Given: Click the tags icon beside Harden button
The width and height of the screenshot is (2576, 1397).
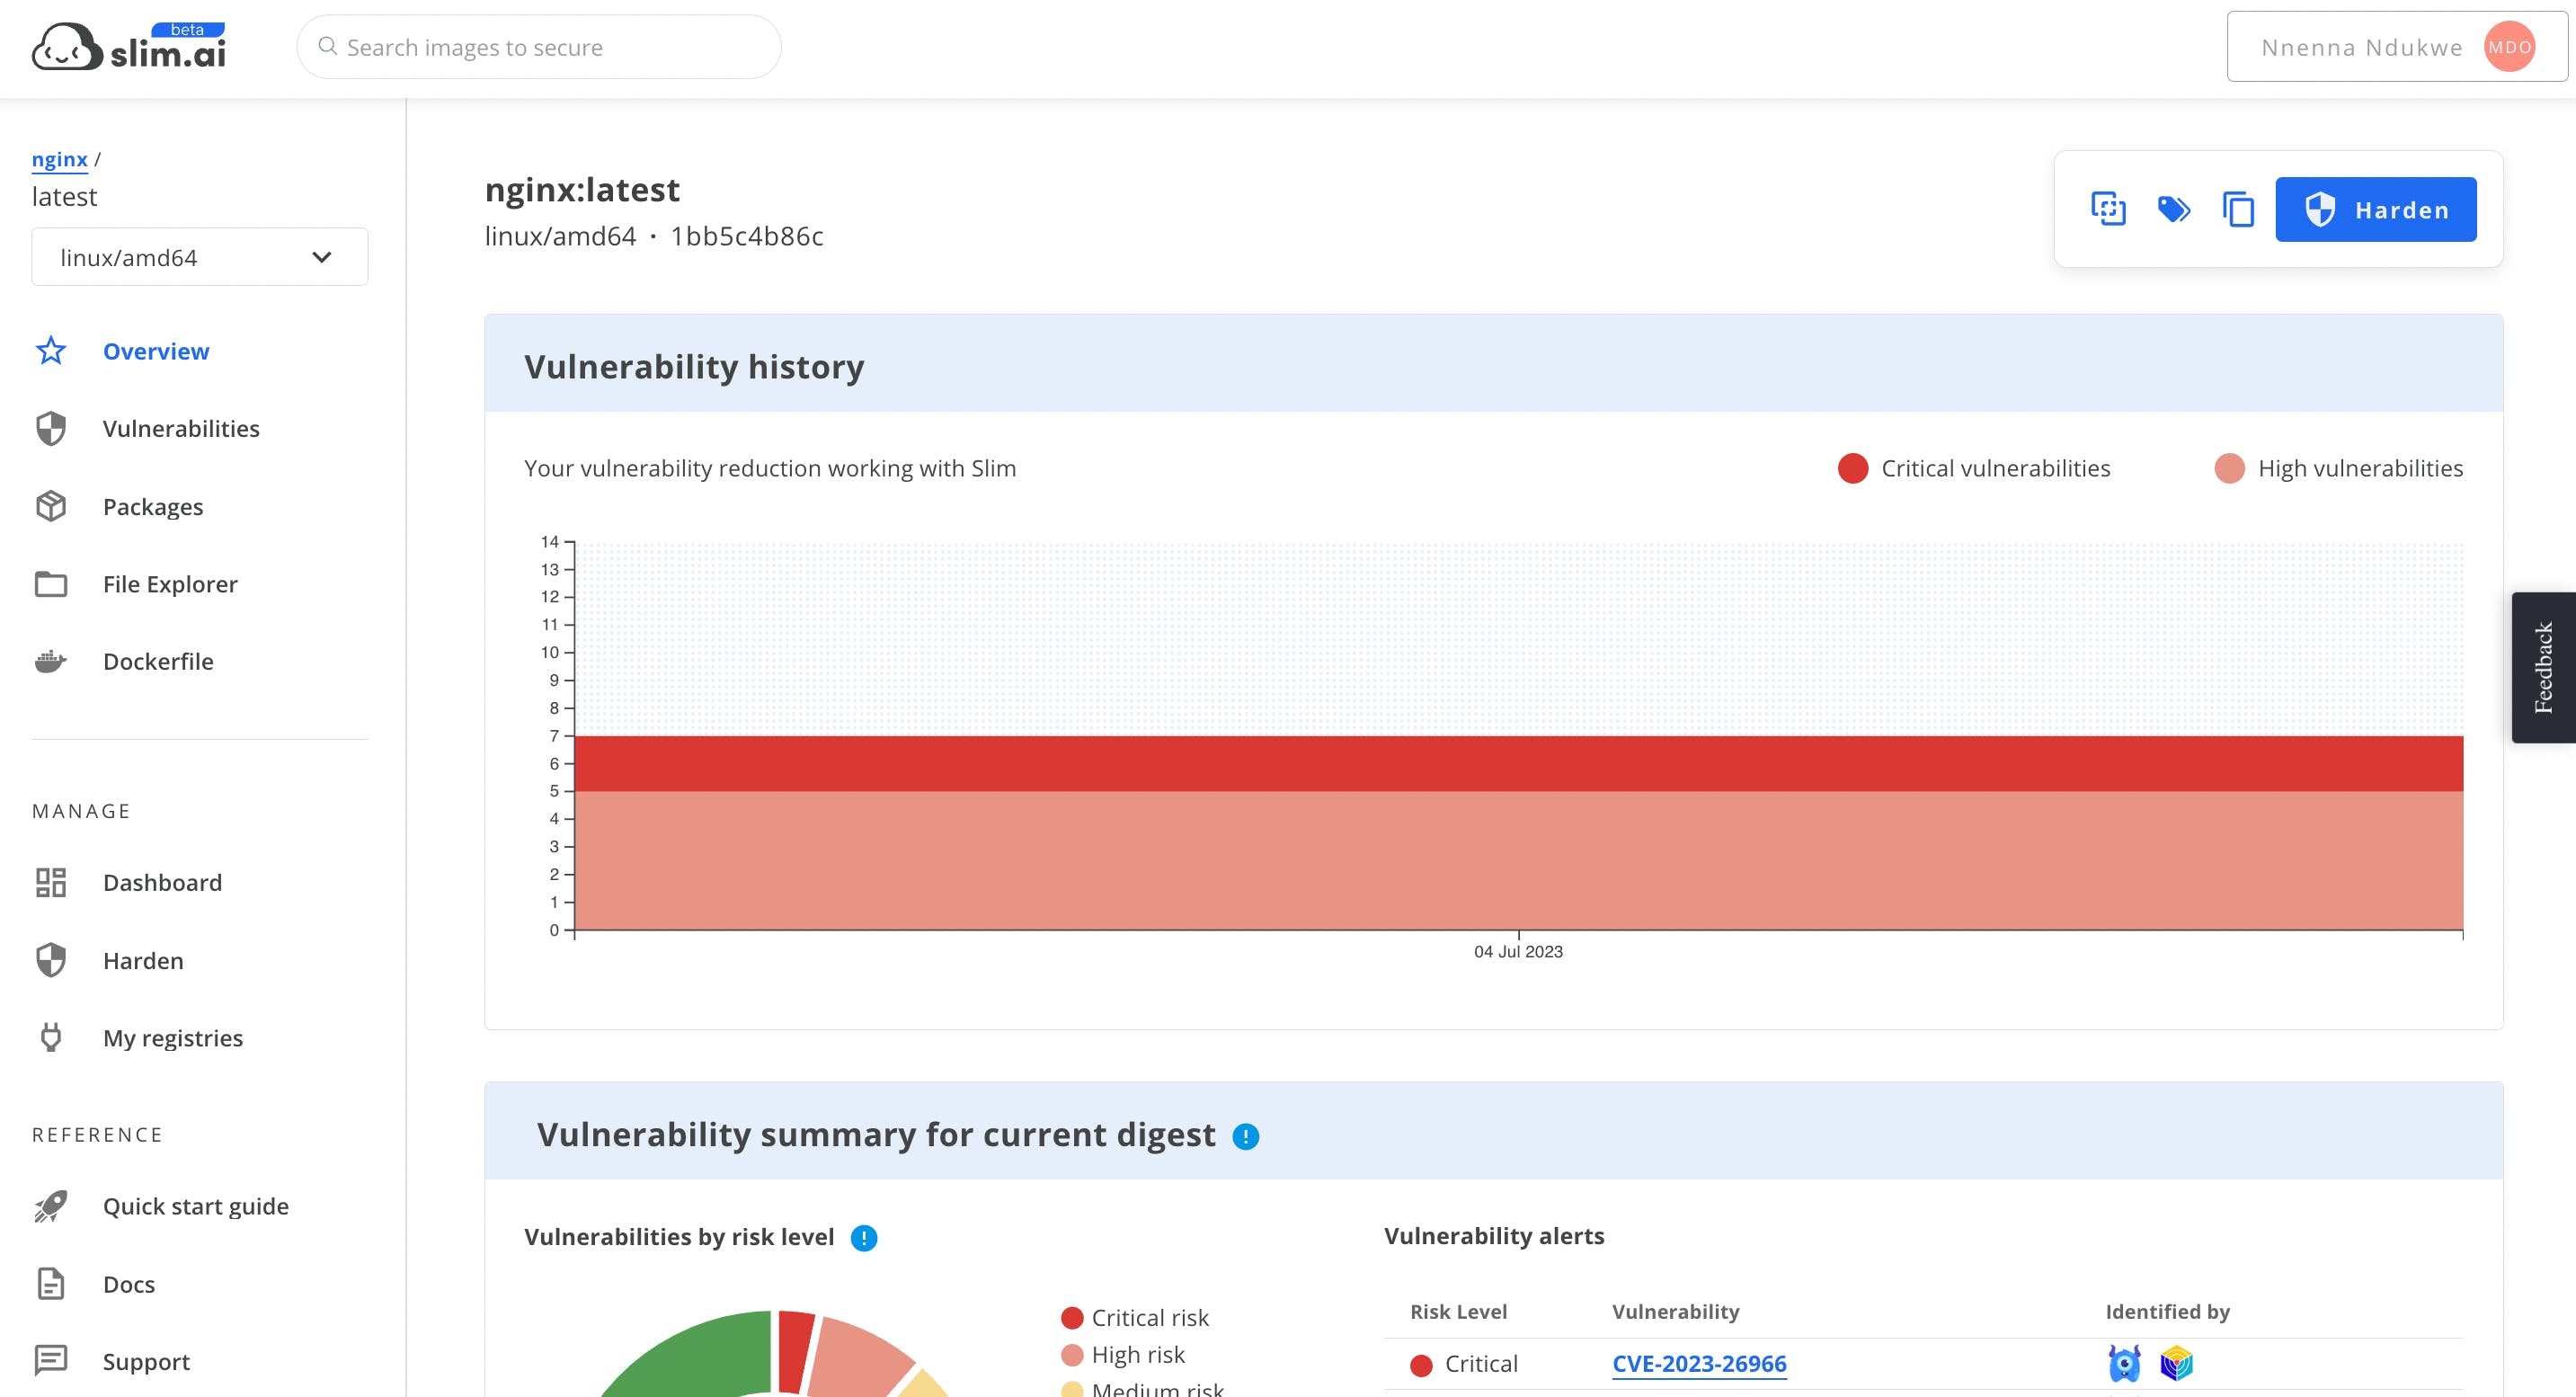Looking at the screenshot, I should pyautogui.click(x=2173, y=209).
